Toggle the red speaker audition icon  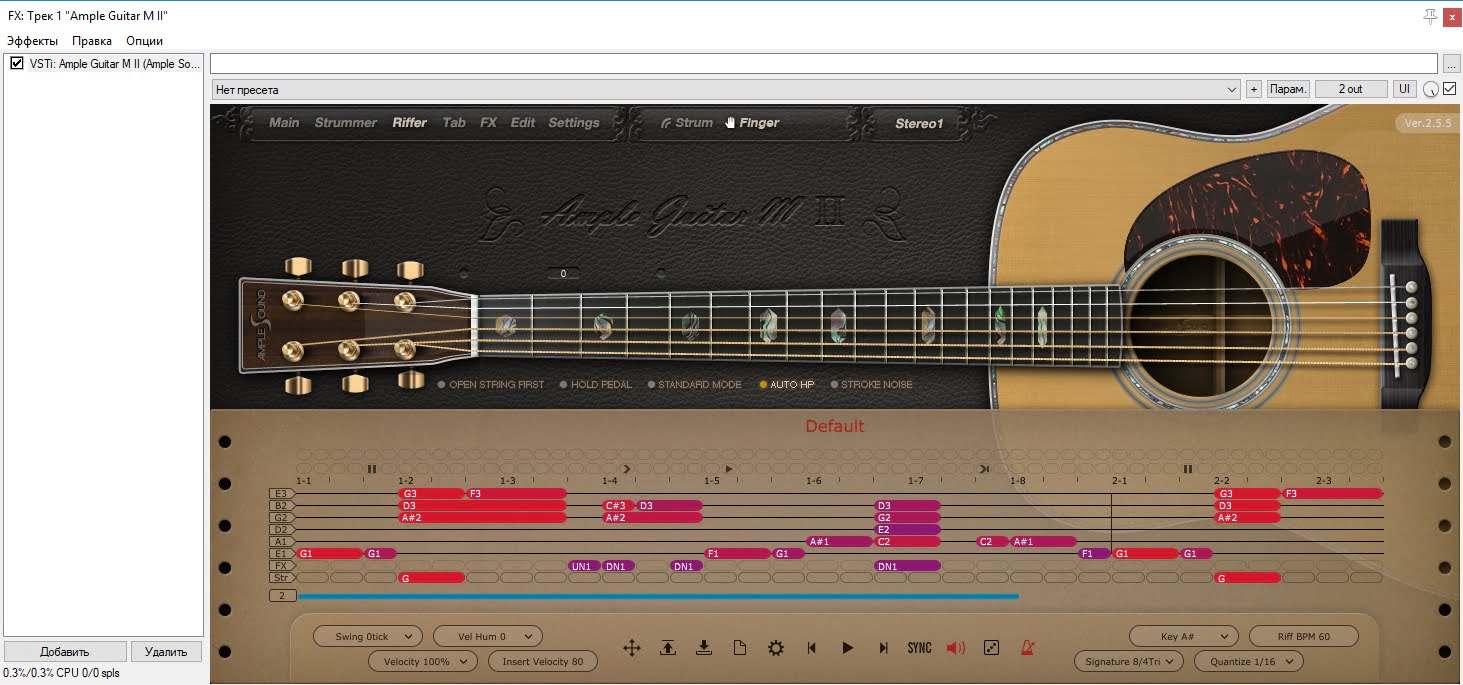tap(956, 648)
